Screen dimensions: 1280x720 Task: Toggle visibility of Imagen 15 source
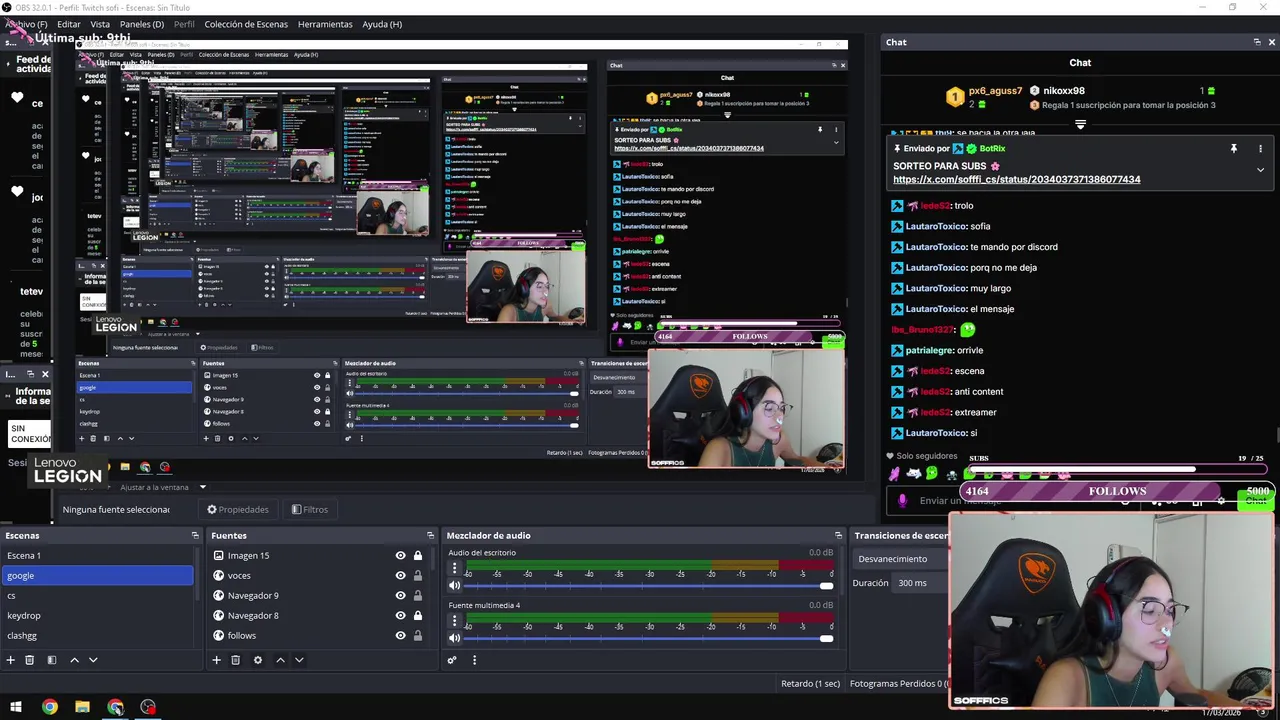click(x=401, y=555)
